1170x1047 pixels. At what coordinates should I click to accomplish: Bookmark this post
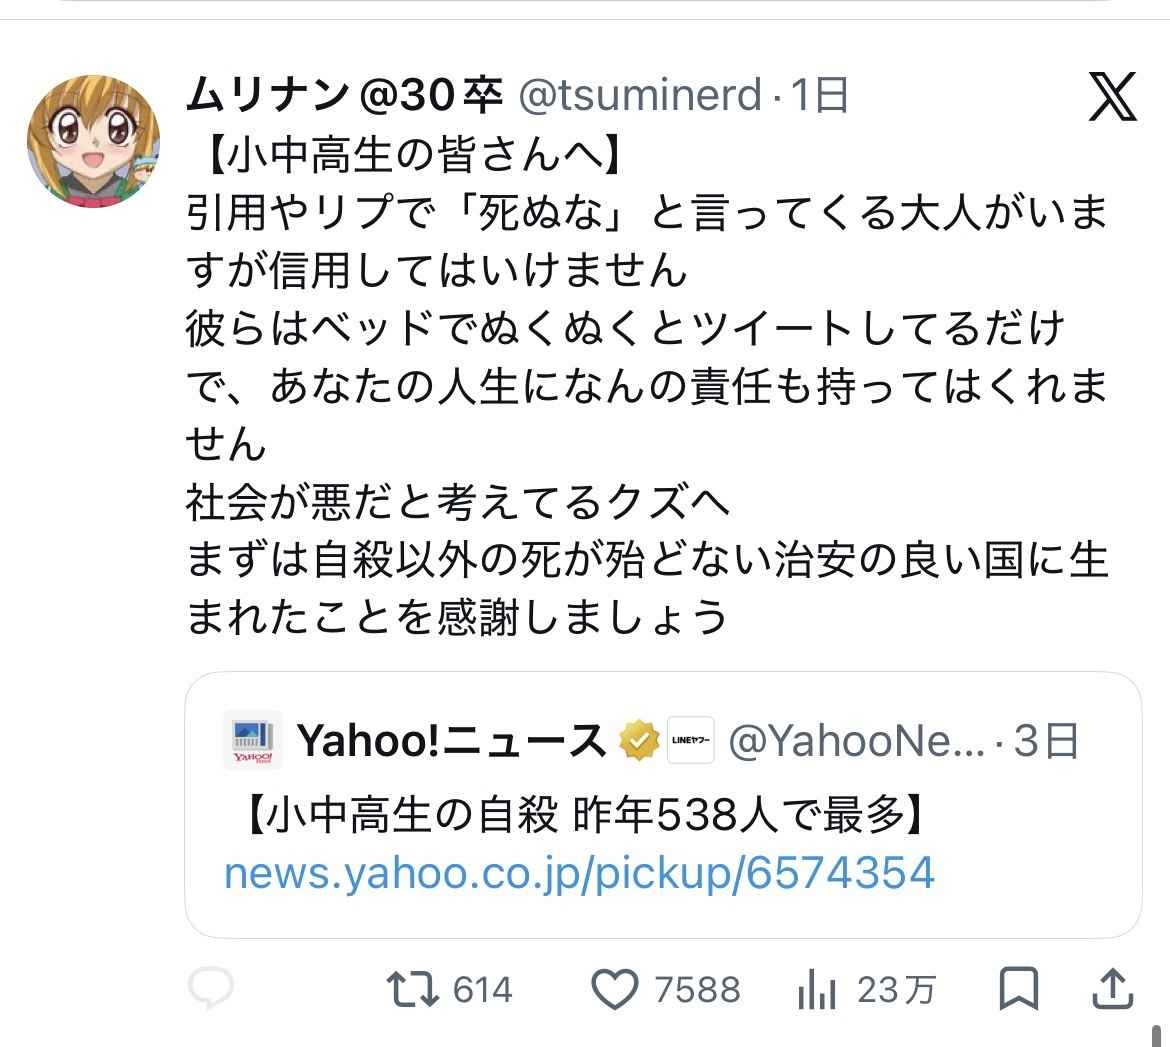[1019, 989]
